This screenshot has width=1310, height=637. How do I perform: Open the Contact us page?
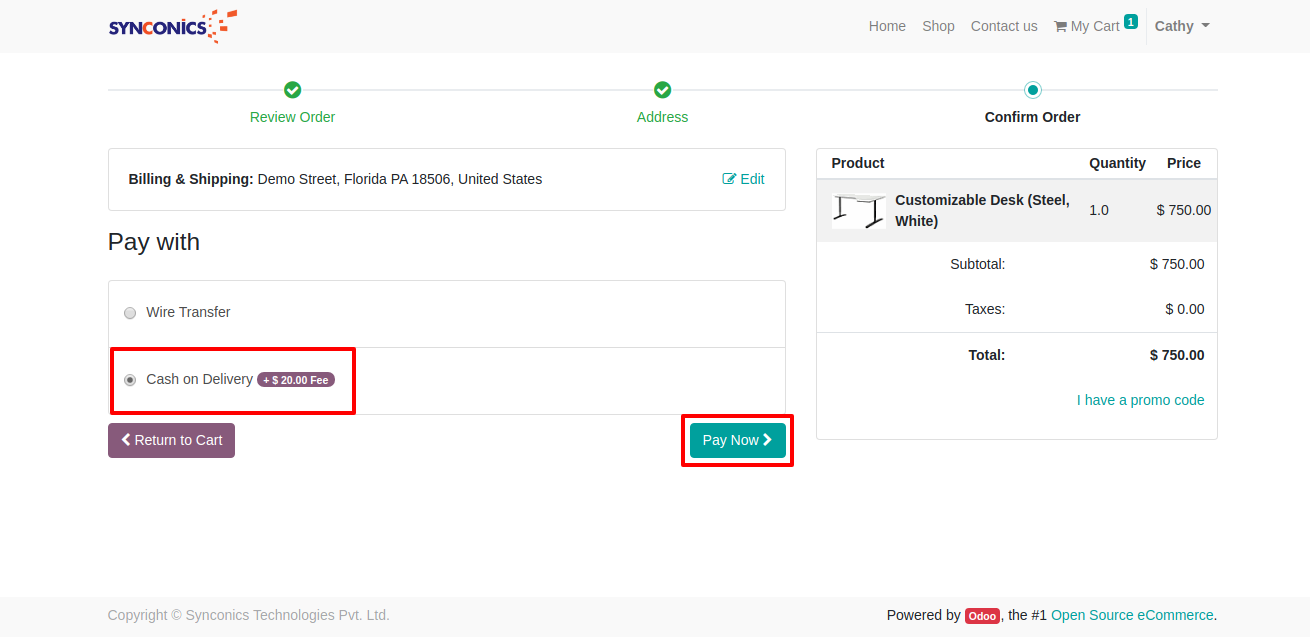[1004, 26]
